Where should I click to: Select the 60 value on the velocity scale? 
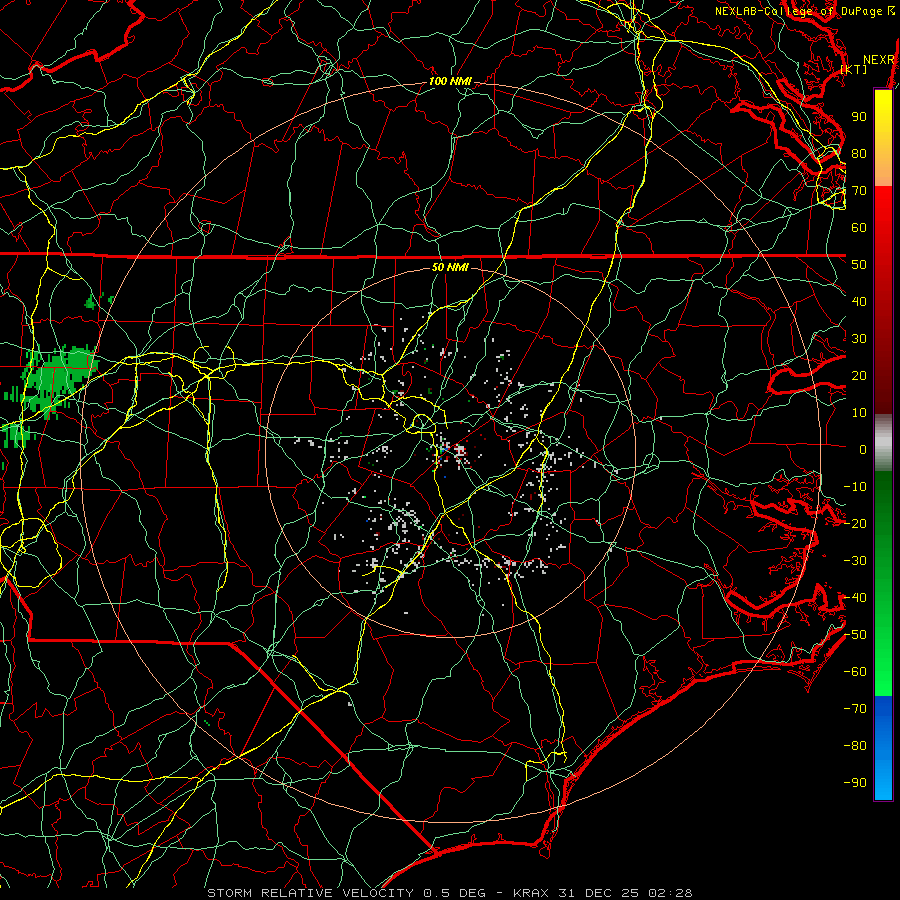click(859, 228)
